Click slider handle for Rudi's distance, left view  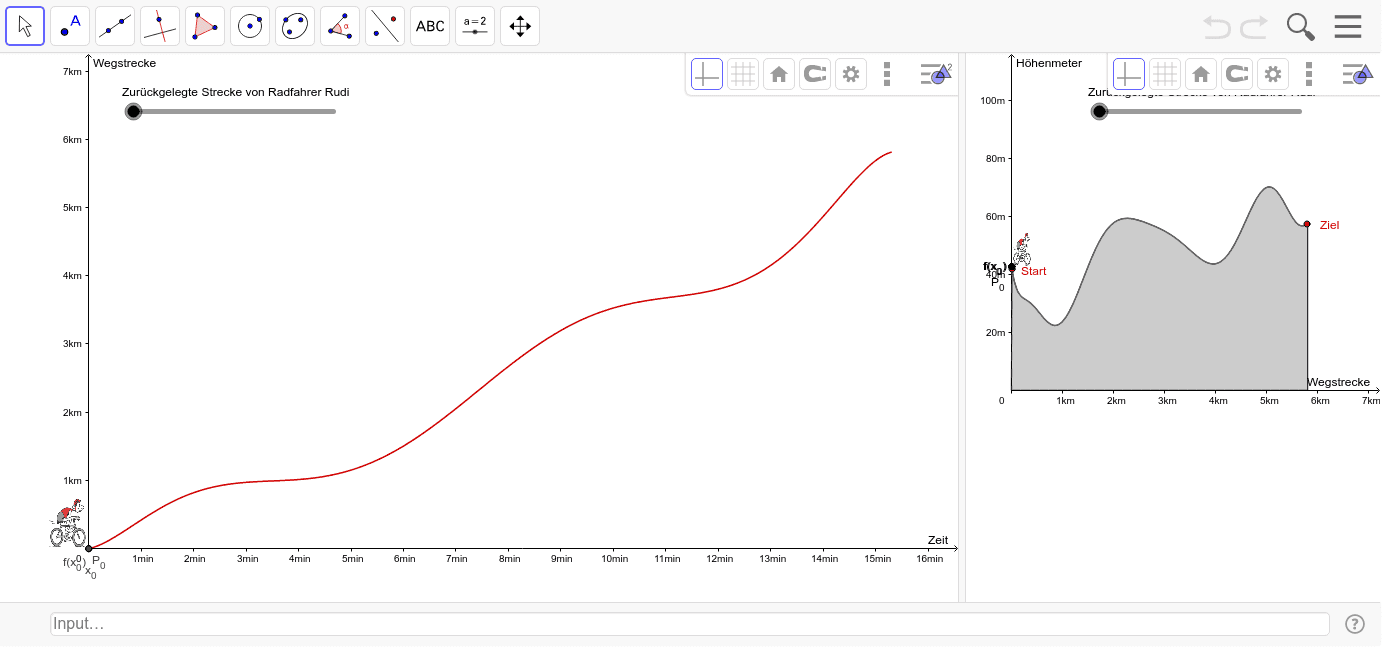(x=134, y=111)
